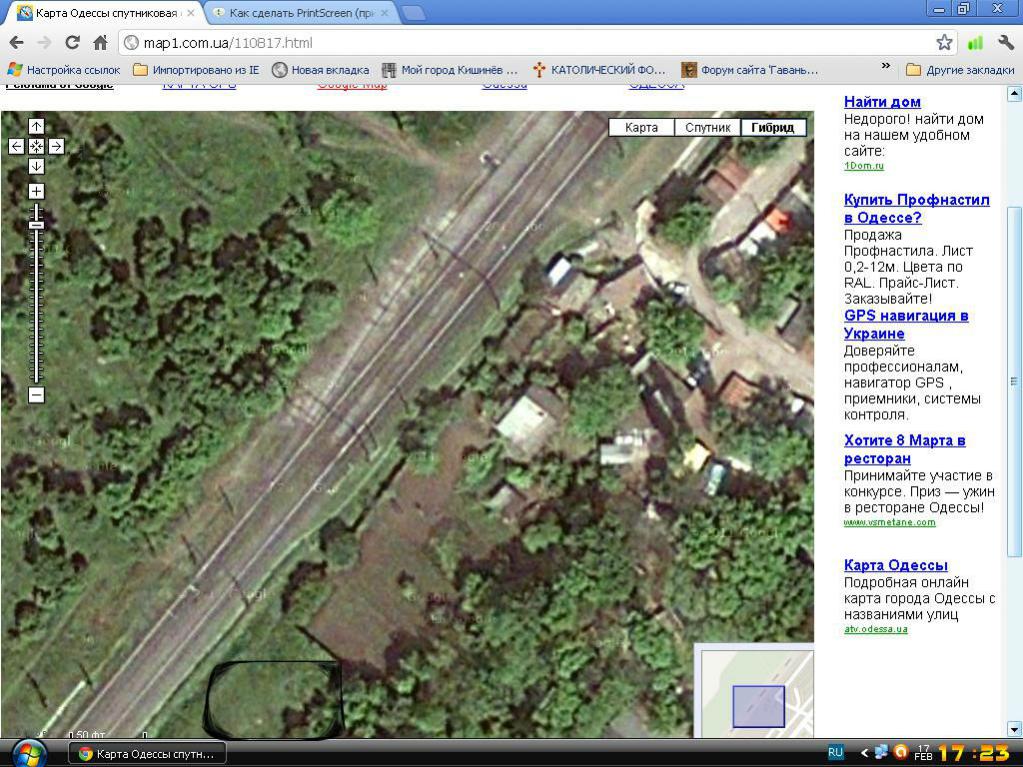Viewport: 1023px width, 767px height.
Task: Click the vertical scrollbar thumb
Action: [x=1014, y=382]
